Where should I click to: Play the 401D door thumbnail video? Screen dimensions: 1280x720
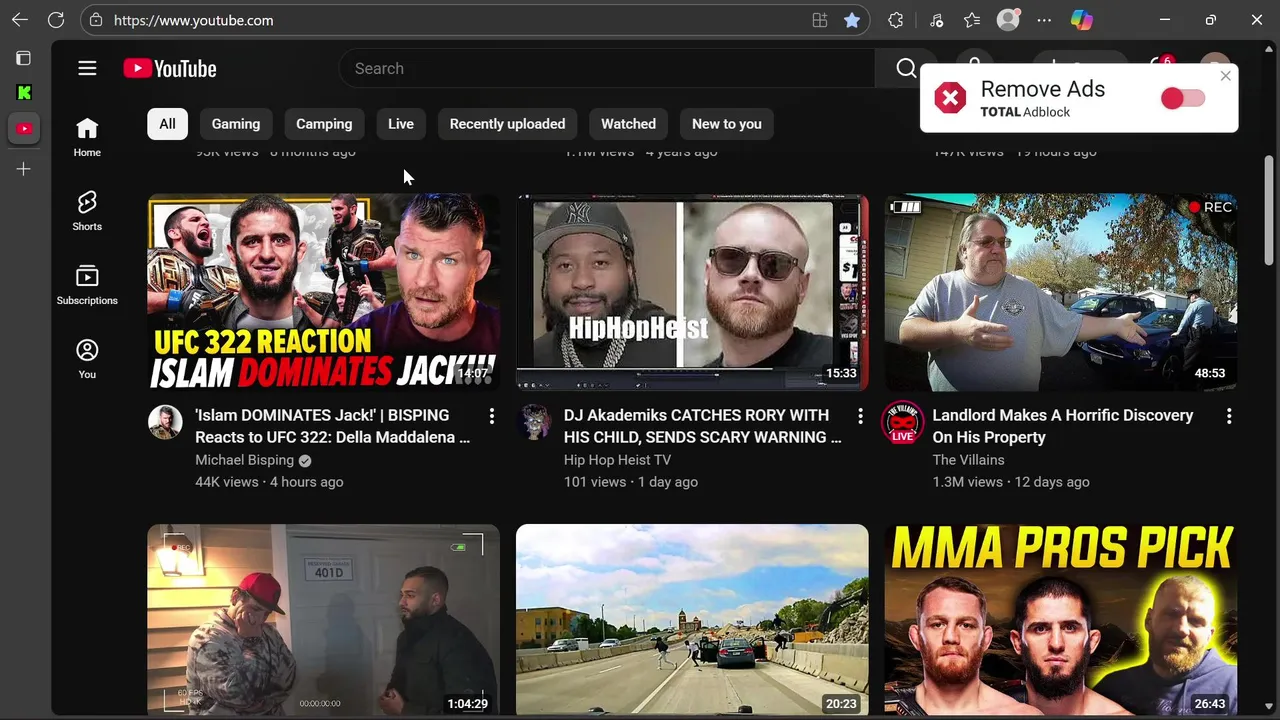pos(324,619)
